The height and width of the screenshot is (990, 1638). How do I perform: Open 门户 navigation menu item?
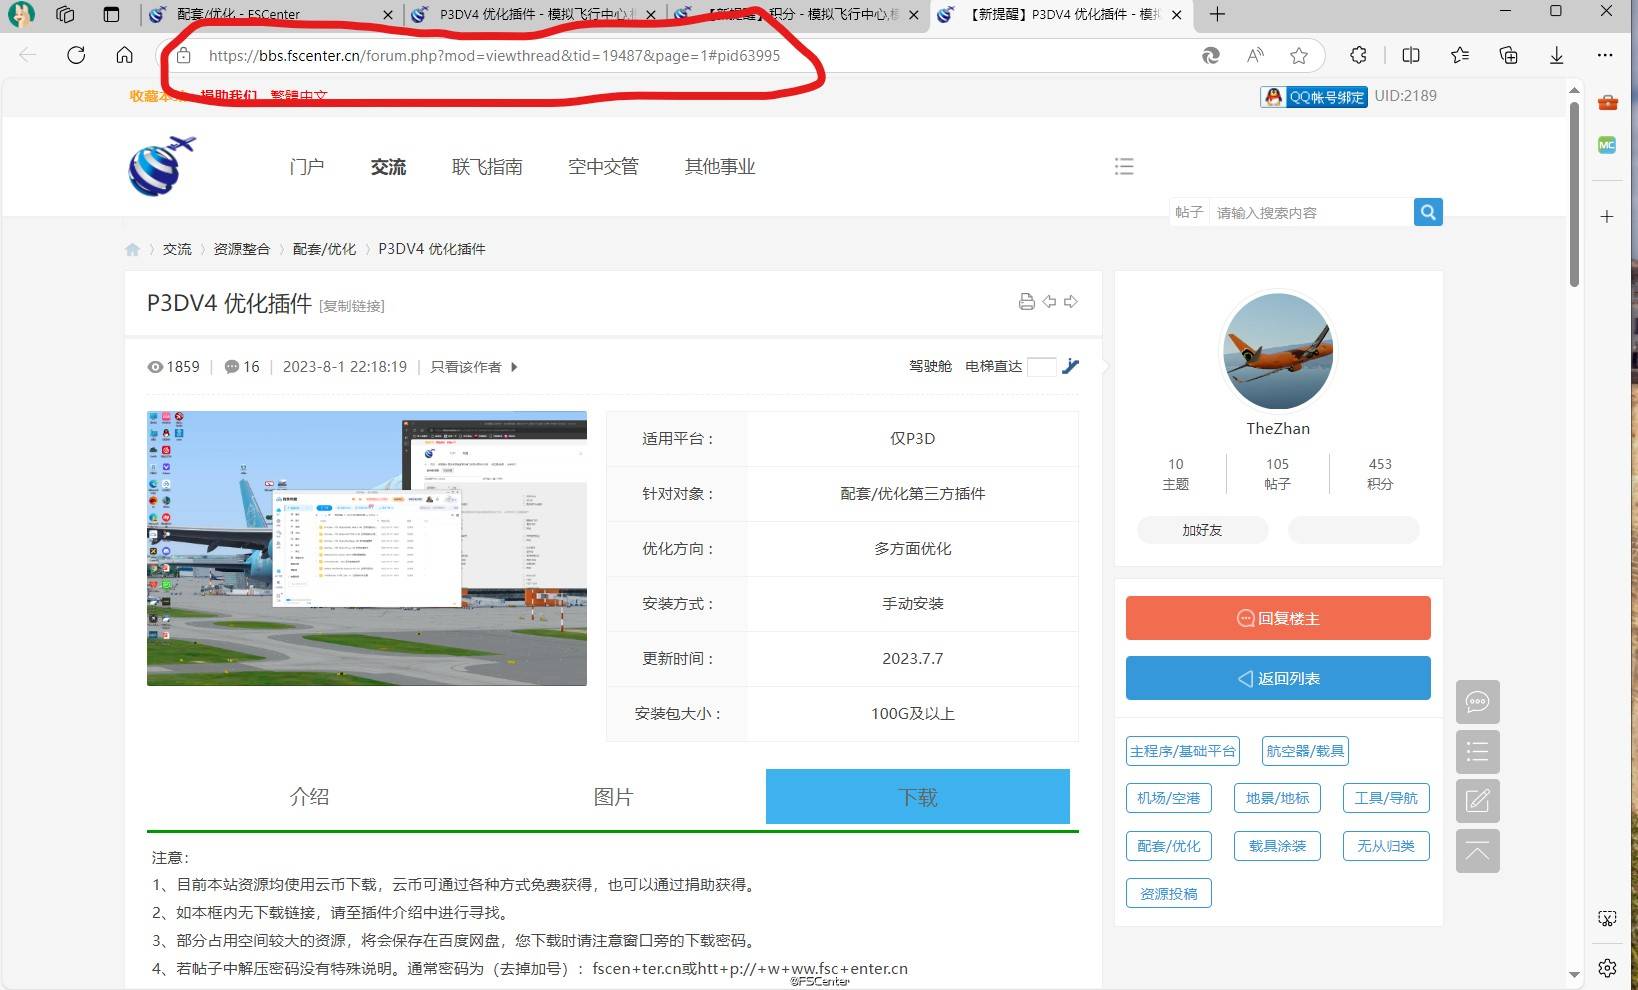pyautogui.click(x=306, y=166)
